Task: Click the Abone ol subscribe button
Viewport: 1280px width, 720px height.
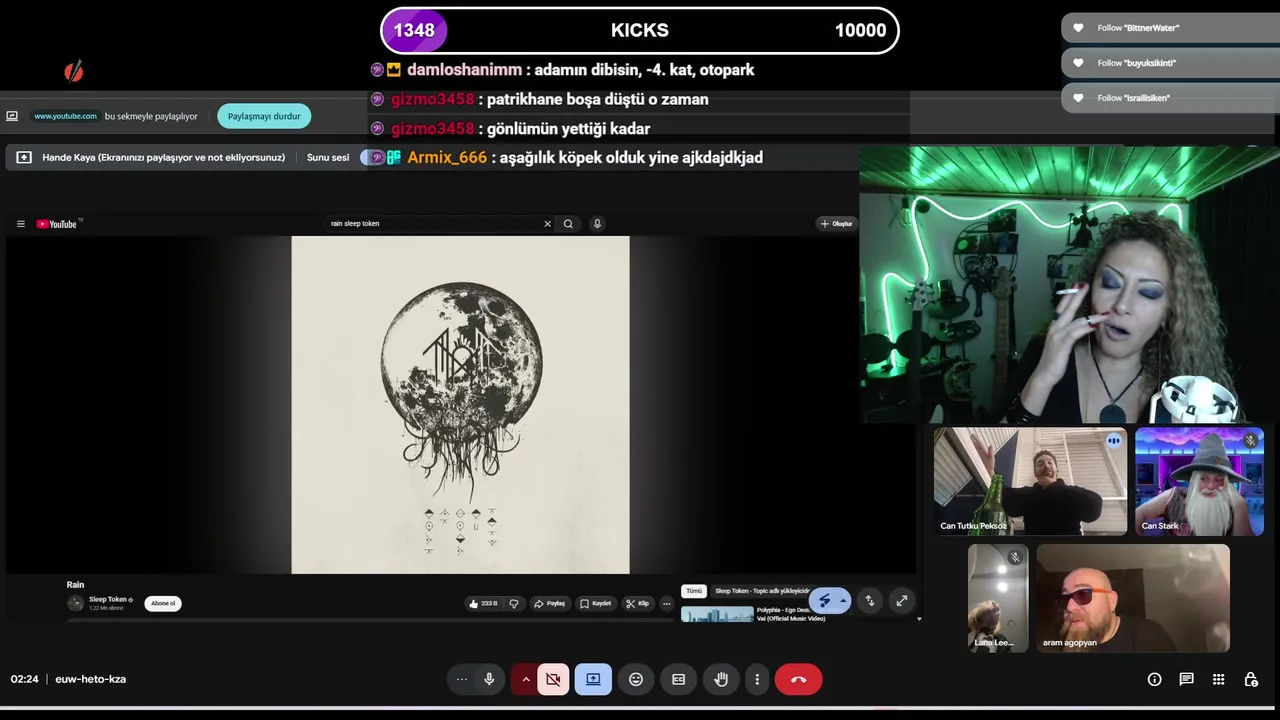Action: coord(163,603)
